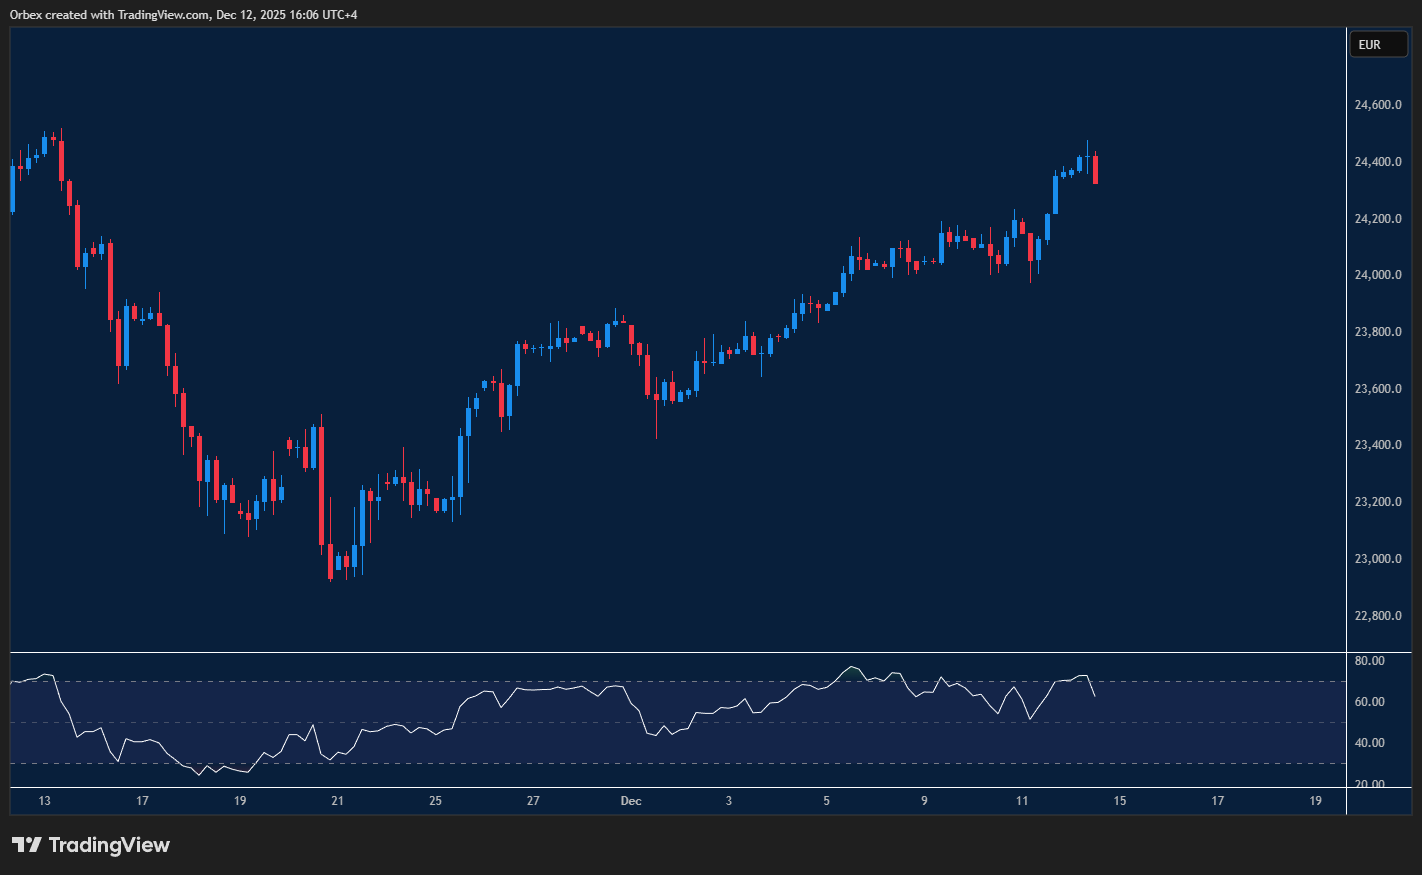
Task: Select the "15" date label on the axis
Action: point(1120,801)
